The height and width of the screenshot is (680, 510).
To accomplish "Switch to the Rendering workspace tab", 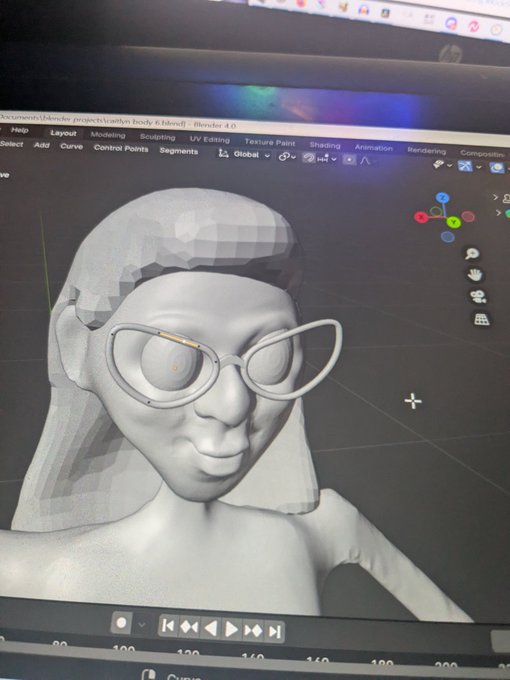I will [x=427, y=150].
